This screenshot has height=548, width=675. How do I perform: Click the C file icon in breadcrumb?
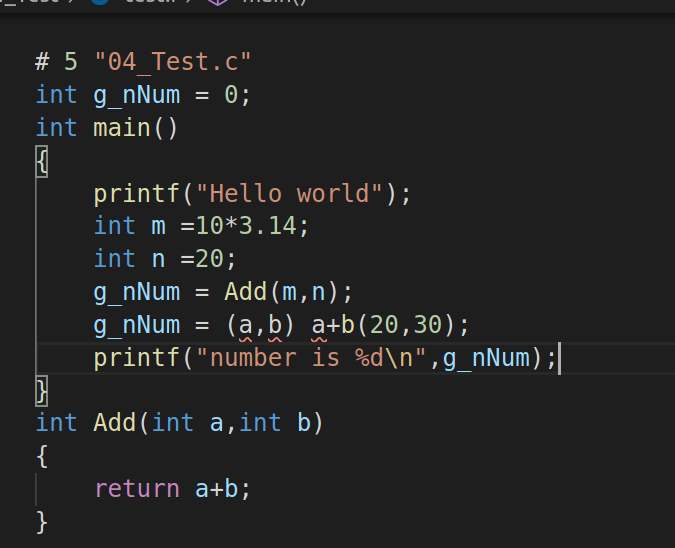pos(100,2)
